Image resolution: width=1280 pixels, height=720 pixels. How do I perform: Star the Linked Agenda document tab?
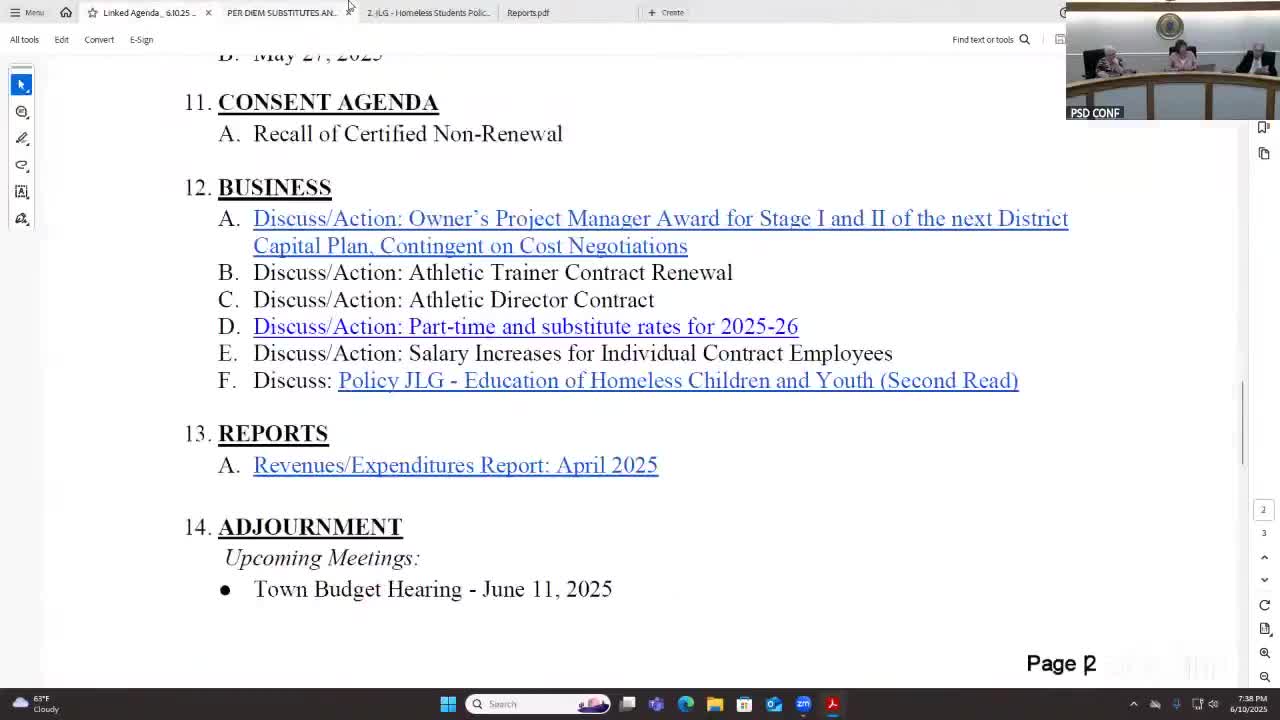coord(92,13)
